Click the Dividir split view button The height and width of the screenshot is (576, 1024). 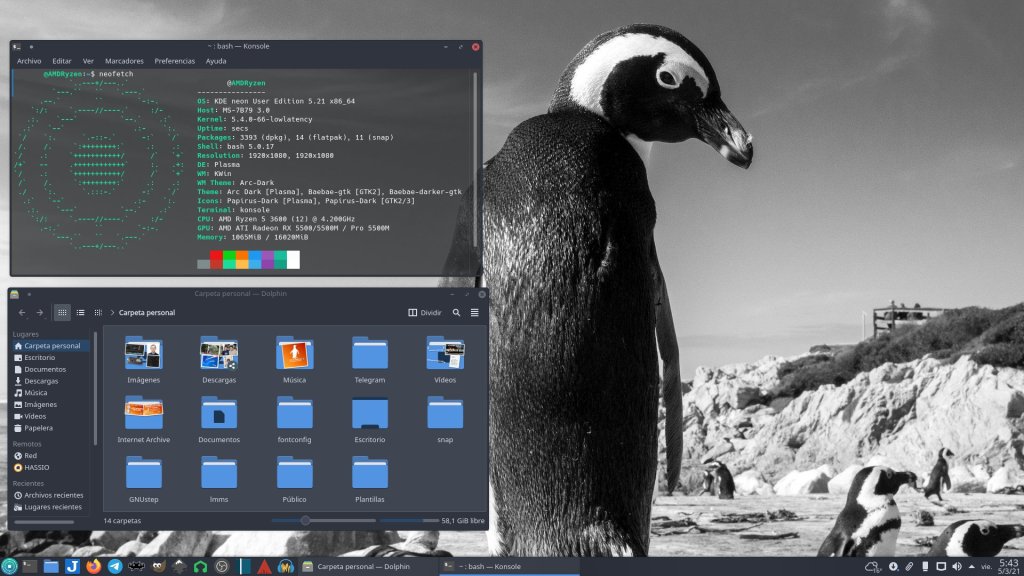click(x=425, y=312)
